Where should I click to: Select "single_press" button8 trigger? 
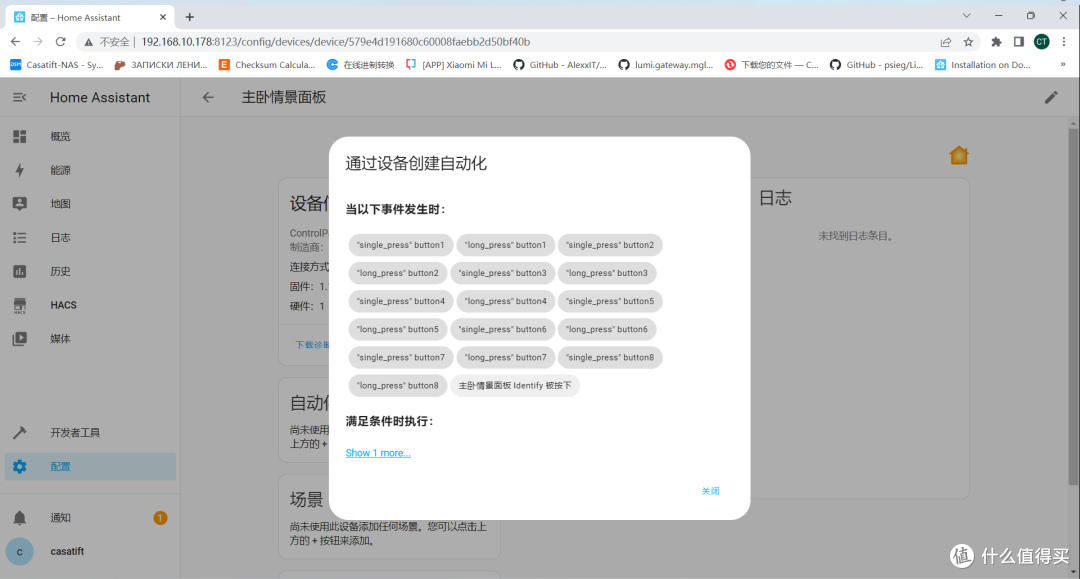click(610, 358)
